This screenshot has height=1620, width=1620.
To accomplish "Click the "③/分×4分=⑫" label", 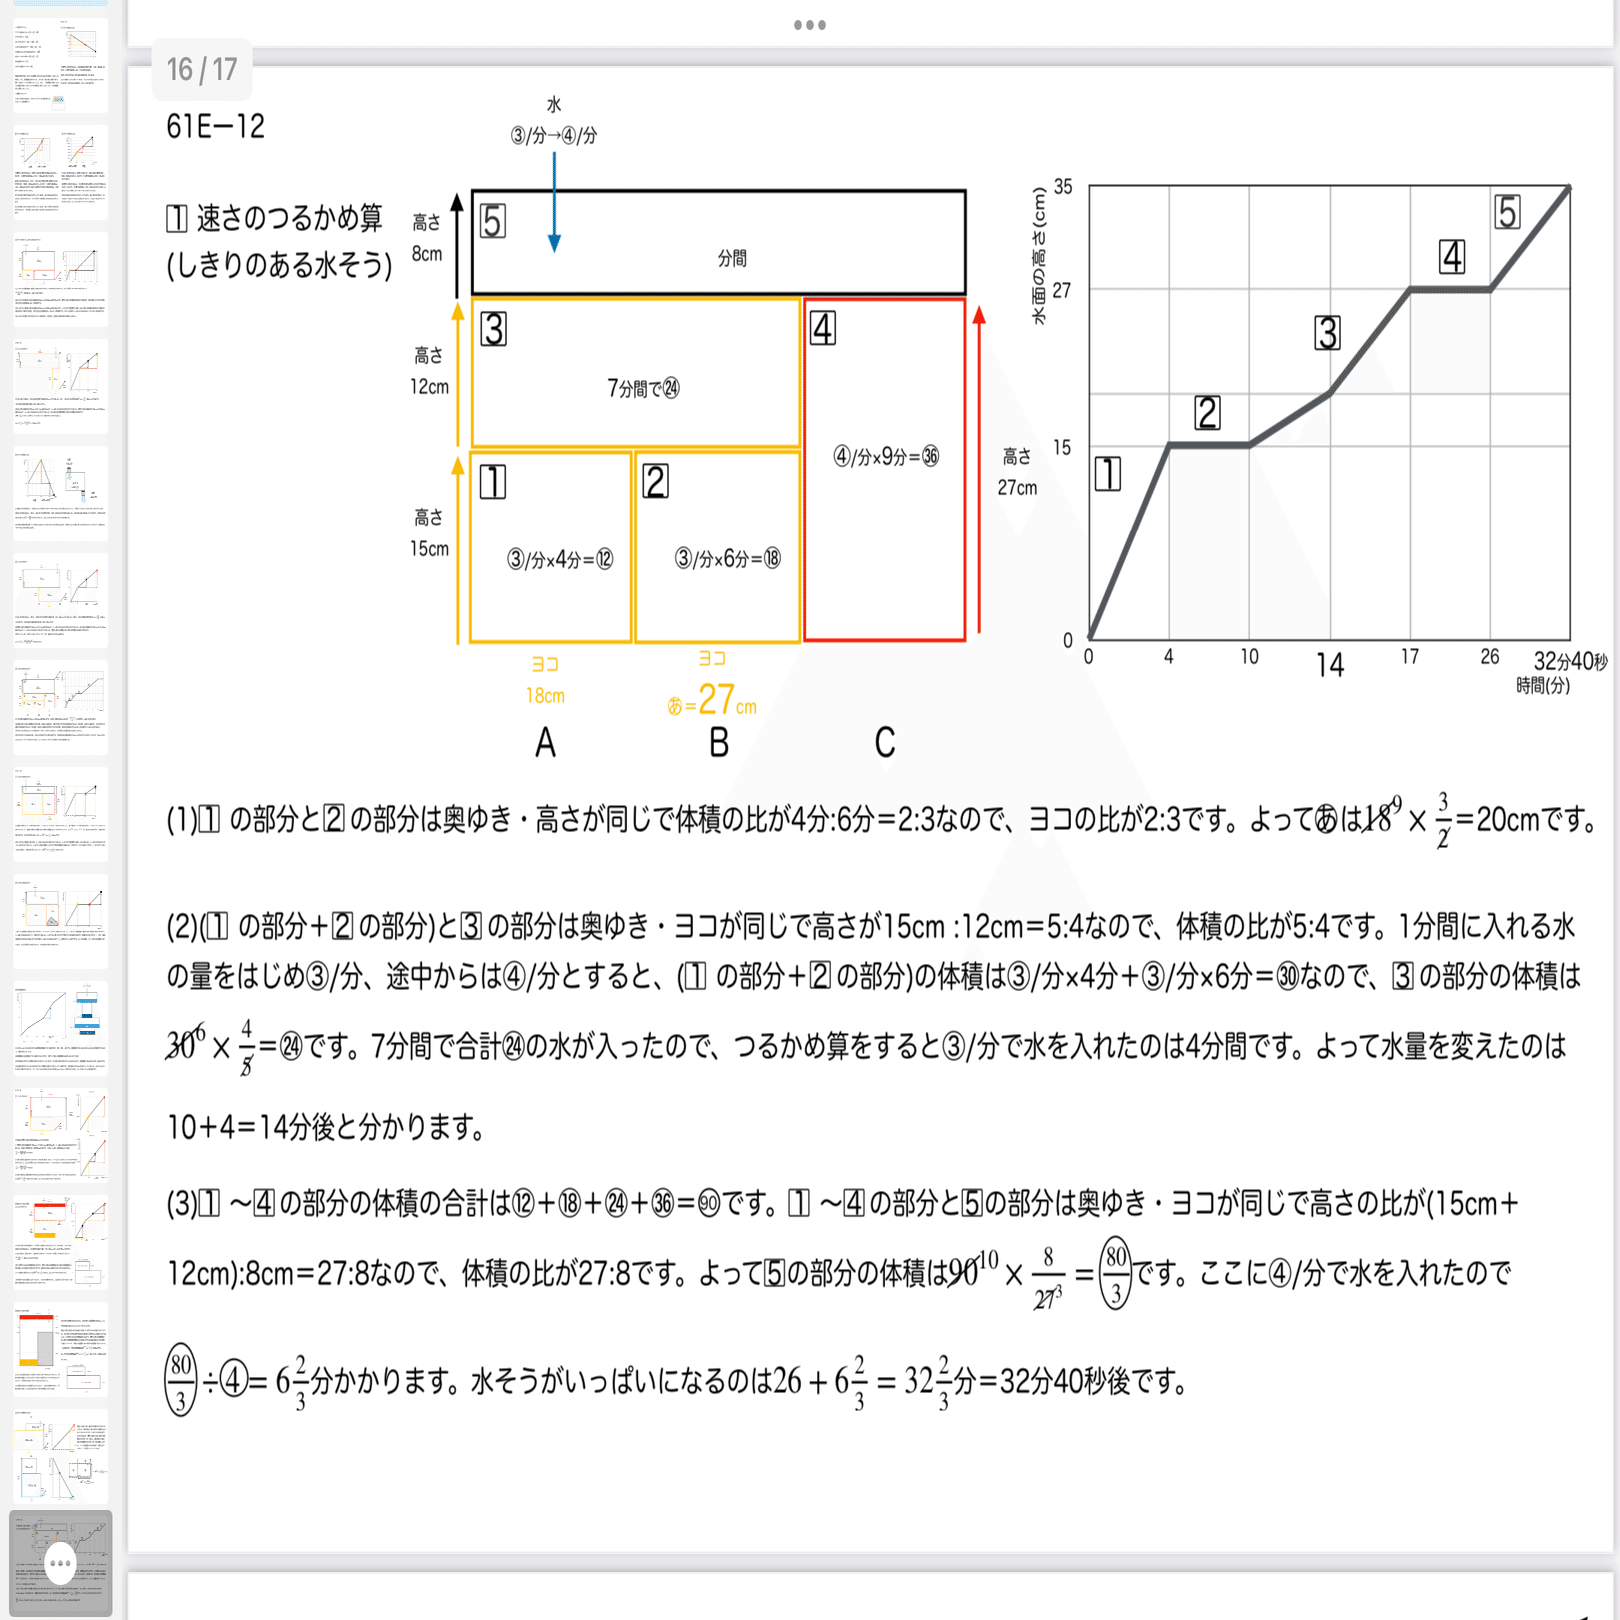I will [560, 559].
